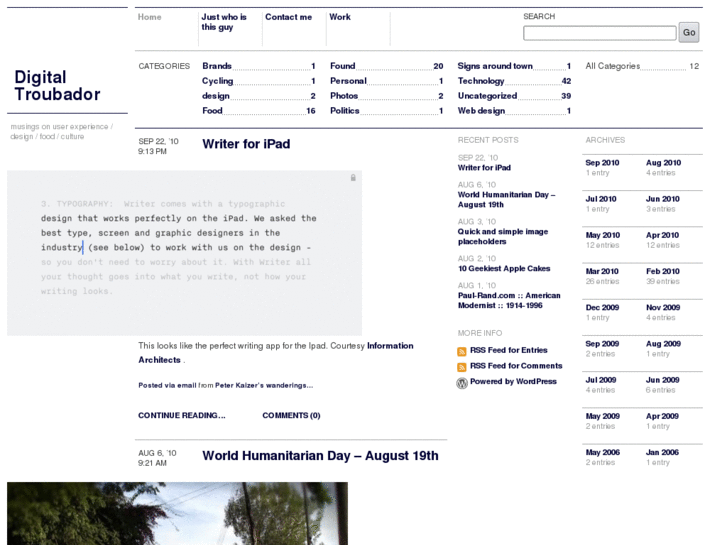Click the RSS icon for Comments feed
The image size is (727, 545).
pos(461,367)
